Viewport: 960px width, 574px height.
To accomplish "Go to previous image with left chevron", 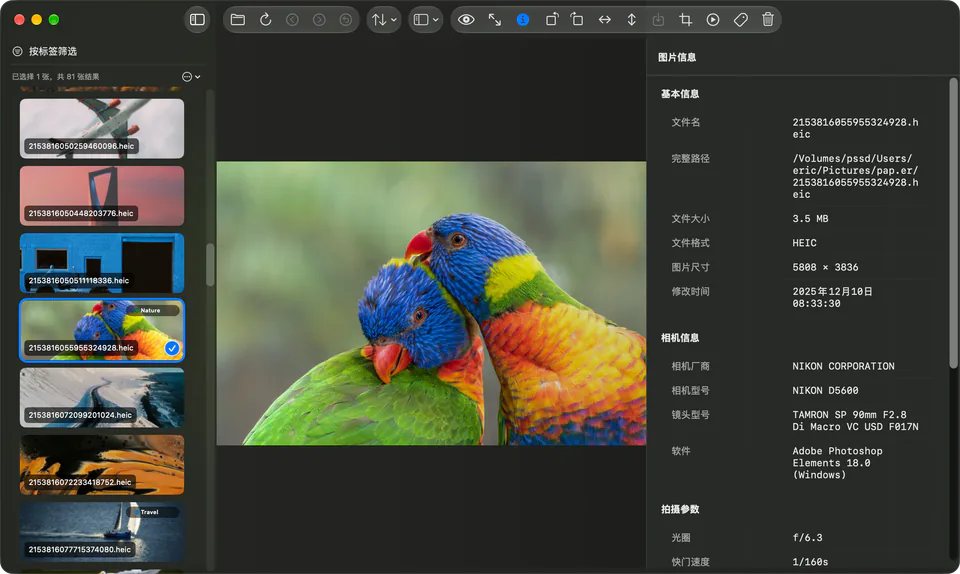I will [292, 20].
